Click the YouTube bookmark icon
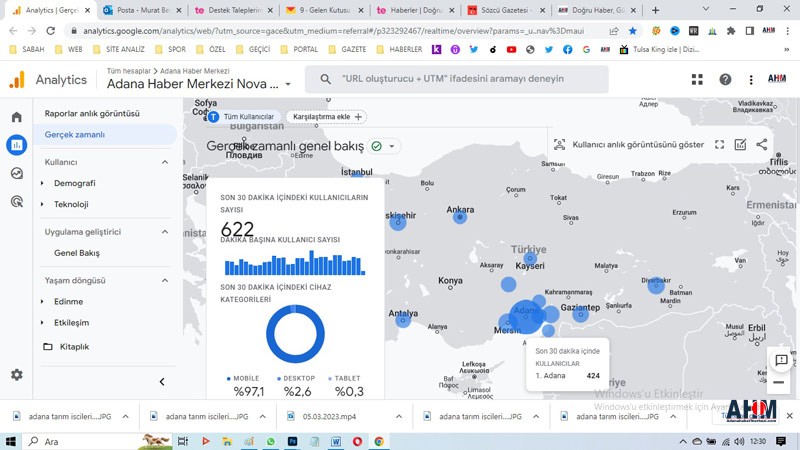The width and height of the screenshot is (800, 450). tap(511, 49)
